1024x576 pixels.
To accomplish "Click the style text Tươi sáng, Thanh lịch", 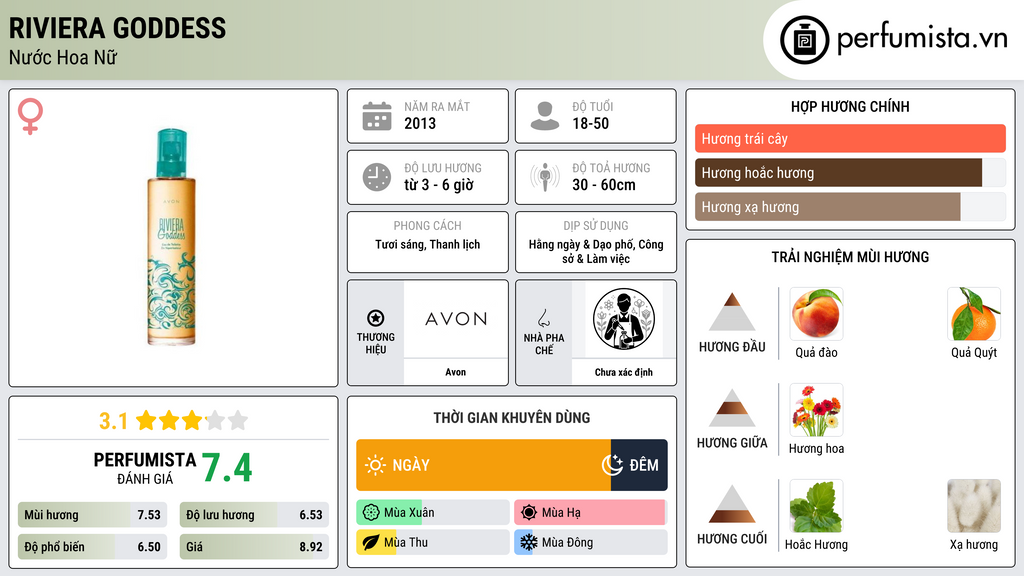I will tap(428, 244).
